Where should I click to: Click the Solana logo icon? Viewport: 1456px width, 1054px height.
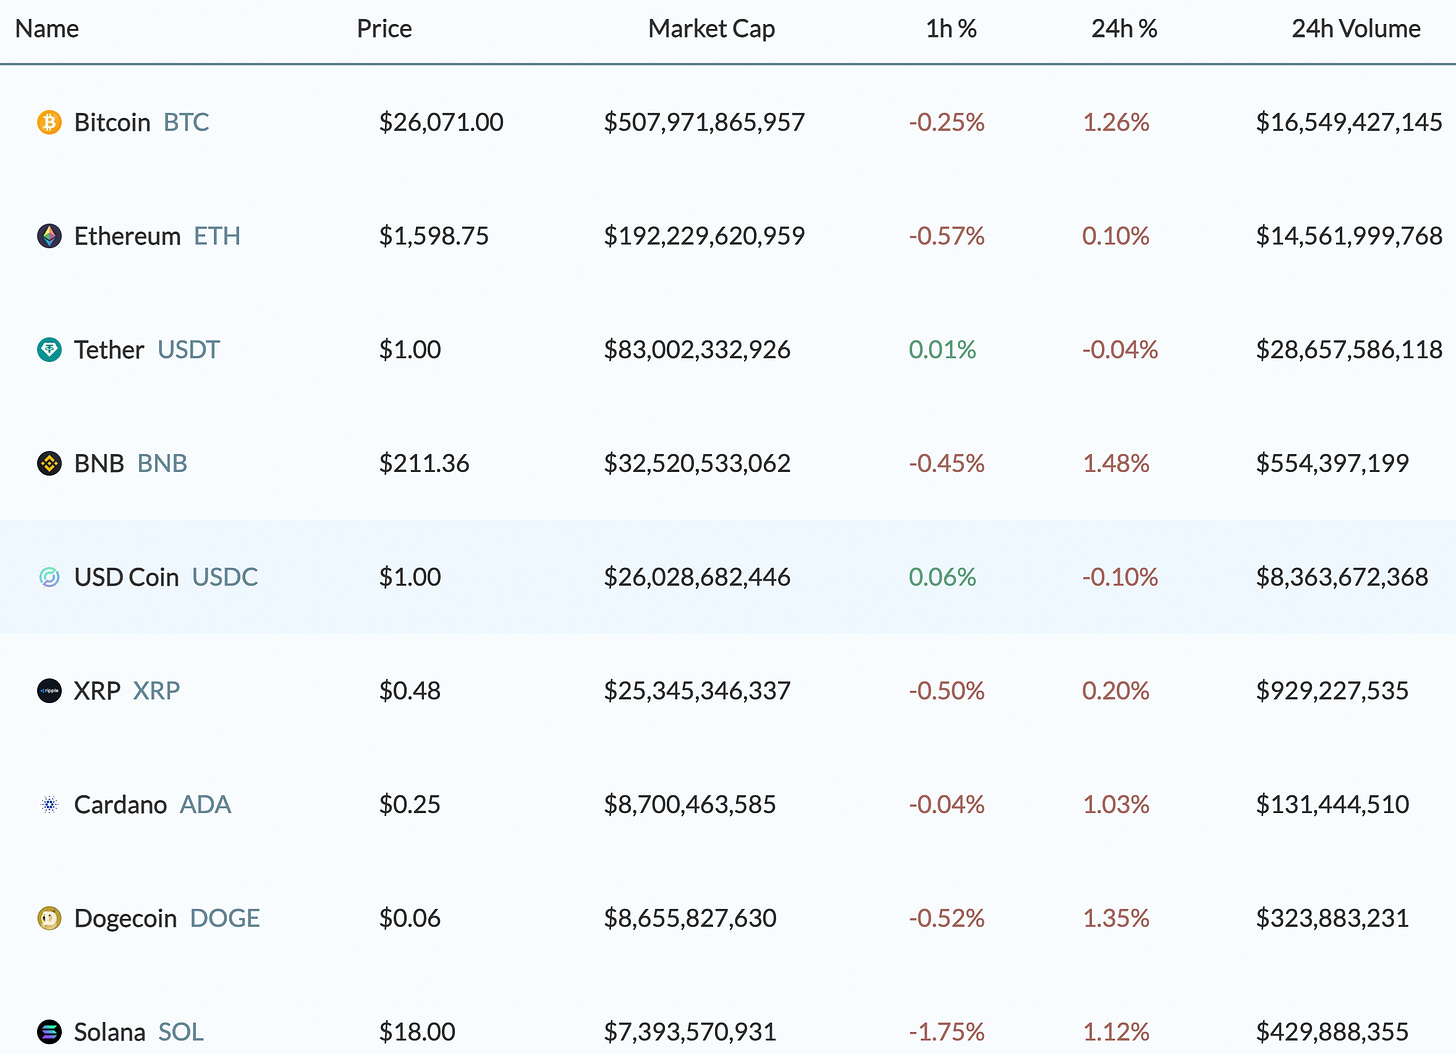(49, 1032)
